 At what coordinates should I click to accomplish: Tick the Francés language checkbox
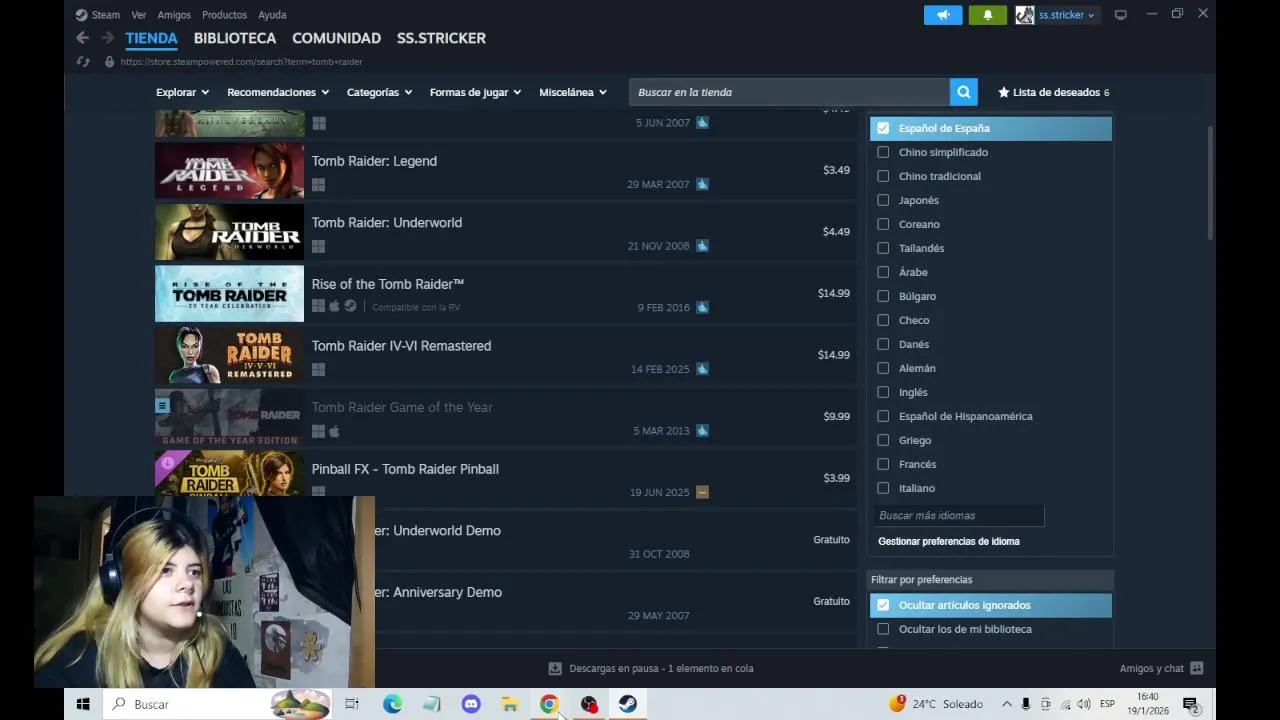883,464
